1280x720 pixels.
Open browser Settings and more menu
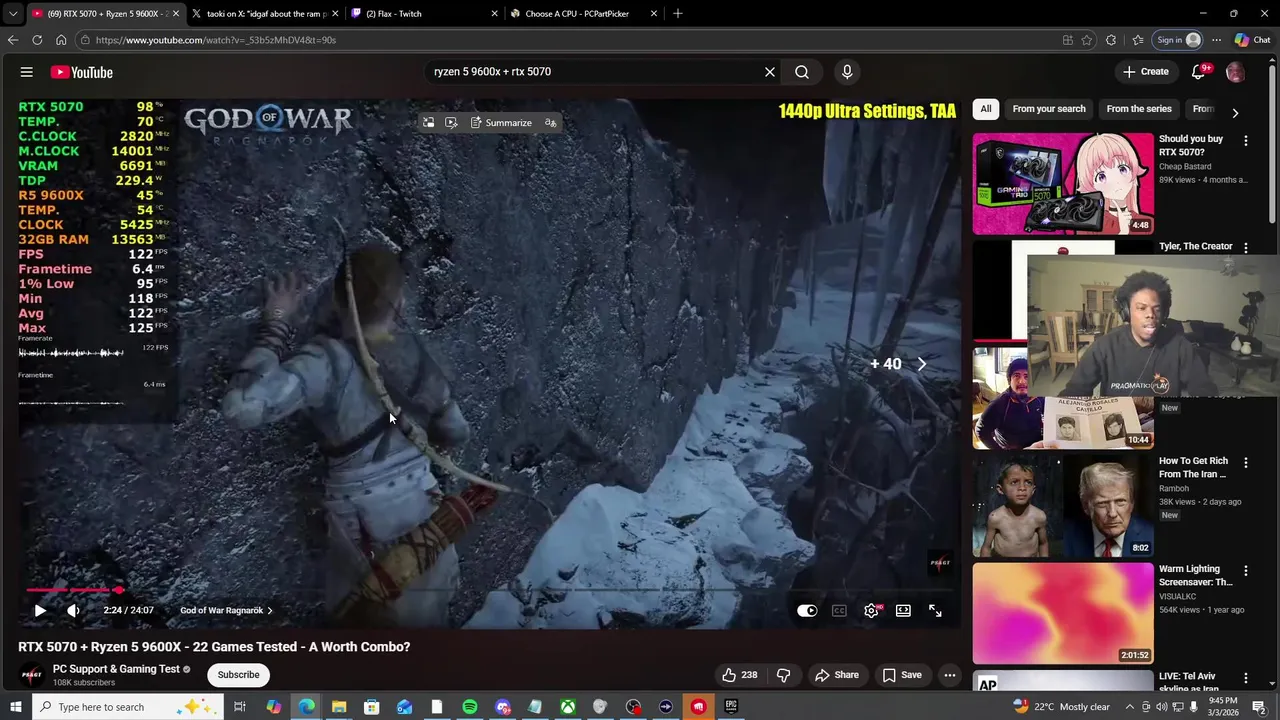coord(1216,40)
